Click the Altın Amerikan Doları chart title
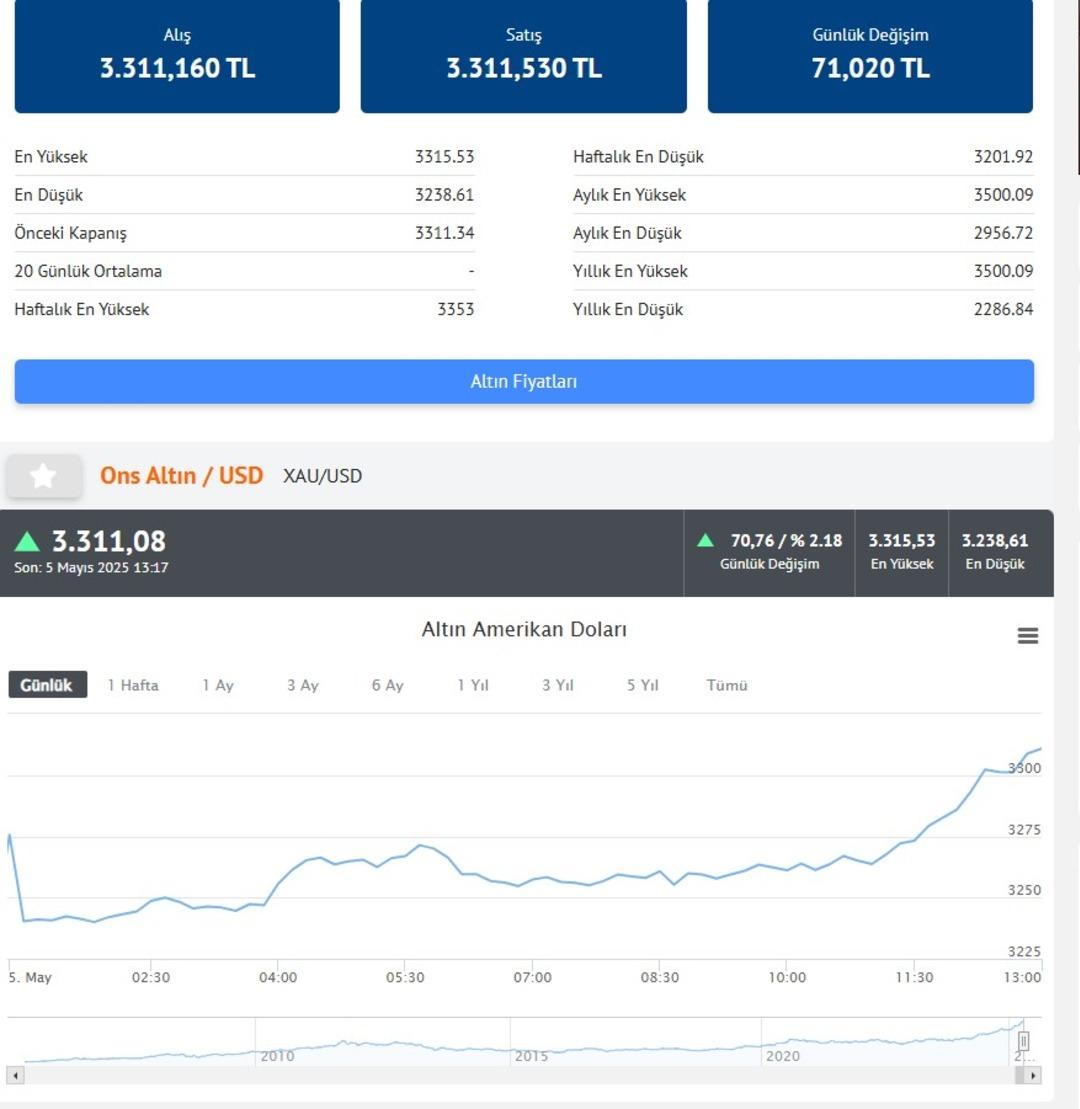 524,629
